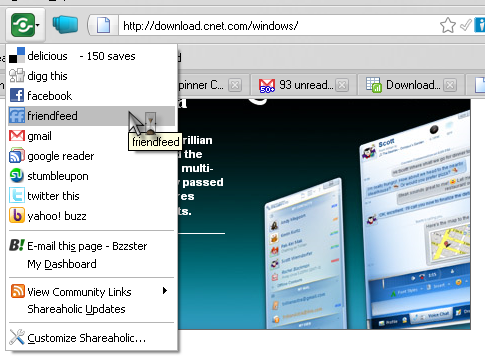The width and height of the screenshot is (485, 362).
Task: Click the yahoo buzz icon
Action: pyautogui.click(x=17, y=215)
